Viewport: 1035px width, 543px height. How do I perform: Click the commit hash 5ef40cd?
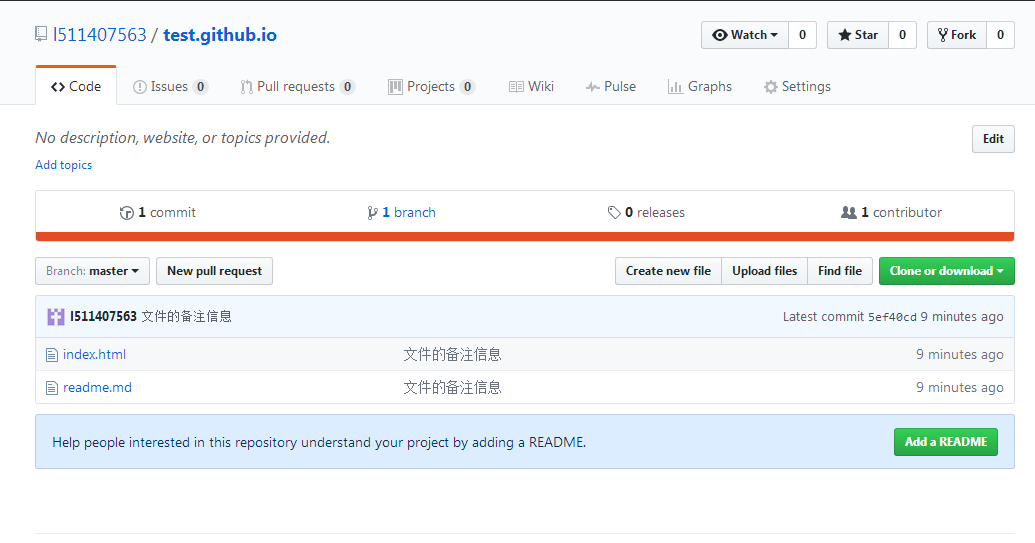(x=892, y=317)
